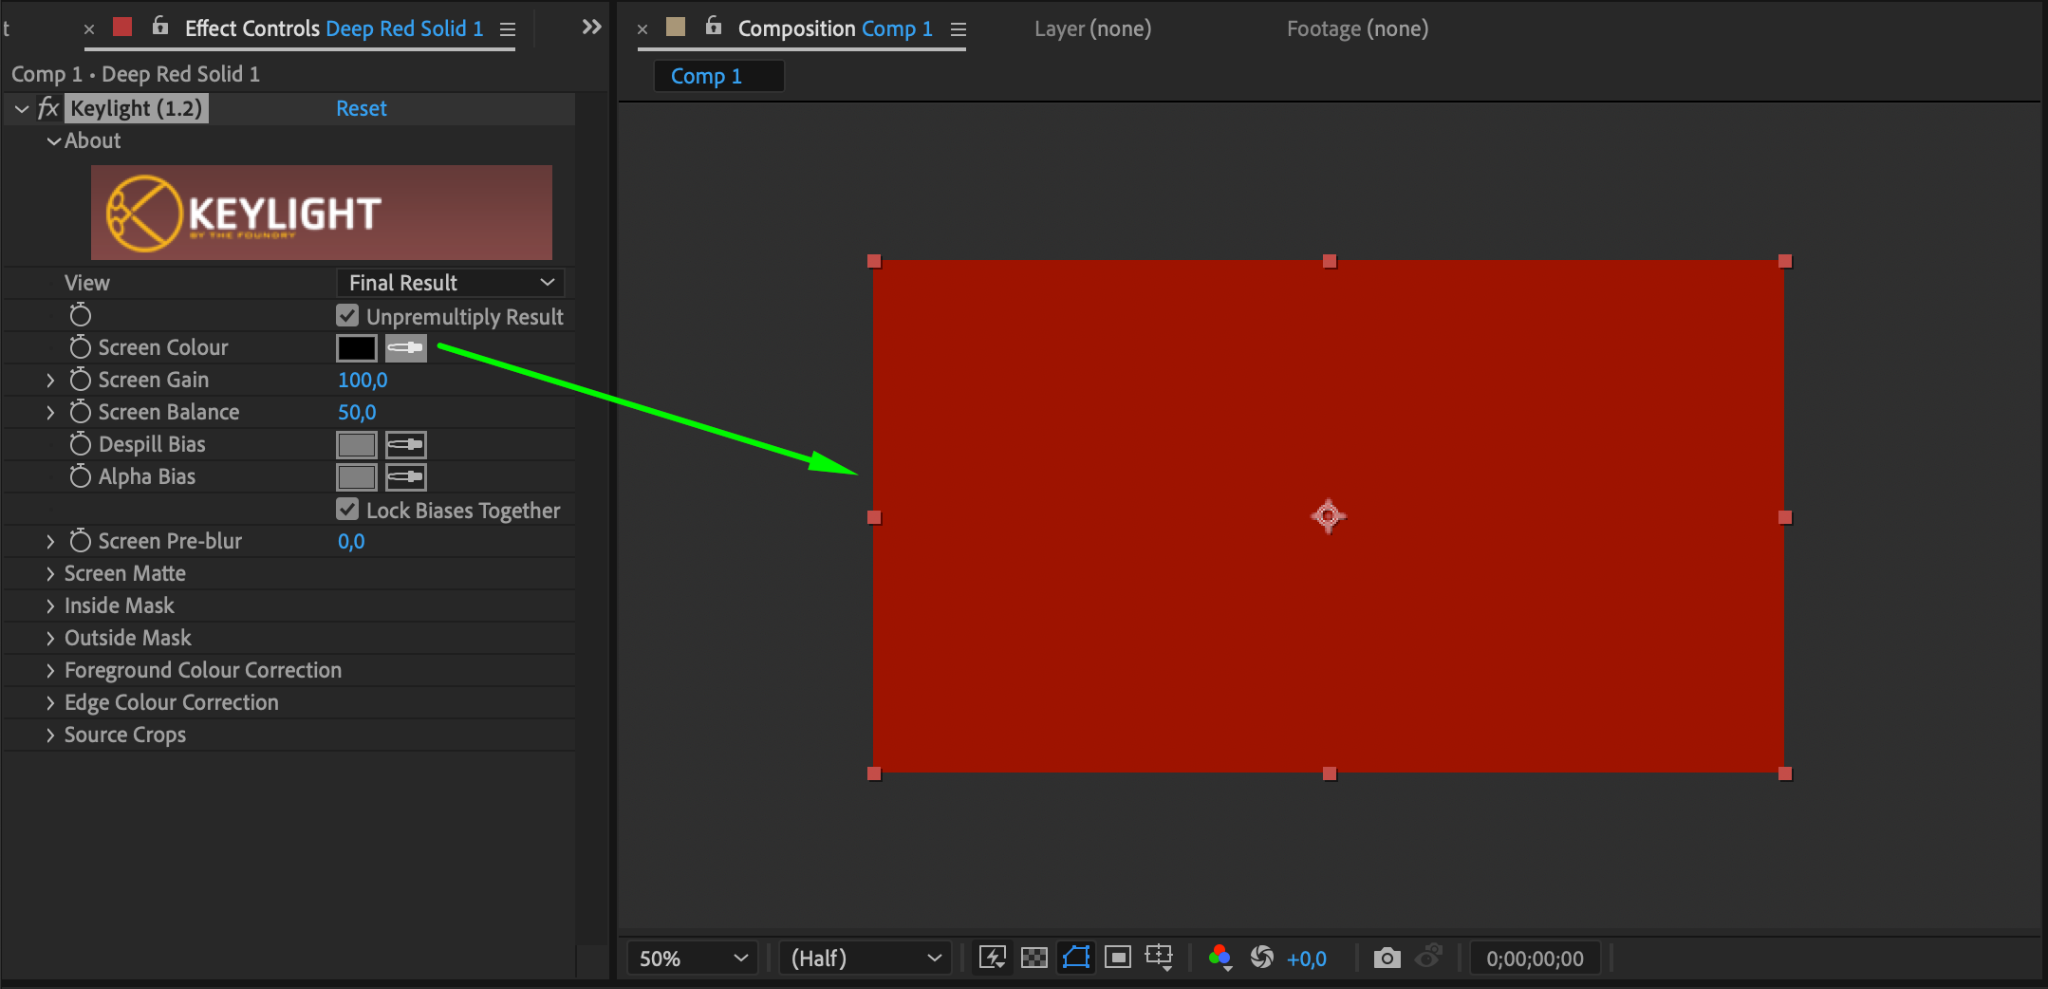Open grid and guide options
Viewport: 2048px width, 989px height.
1159,958
